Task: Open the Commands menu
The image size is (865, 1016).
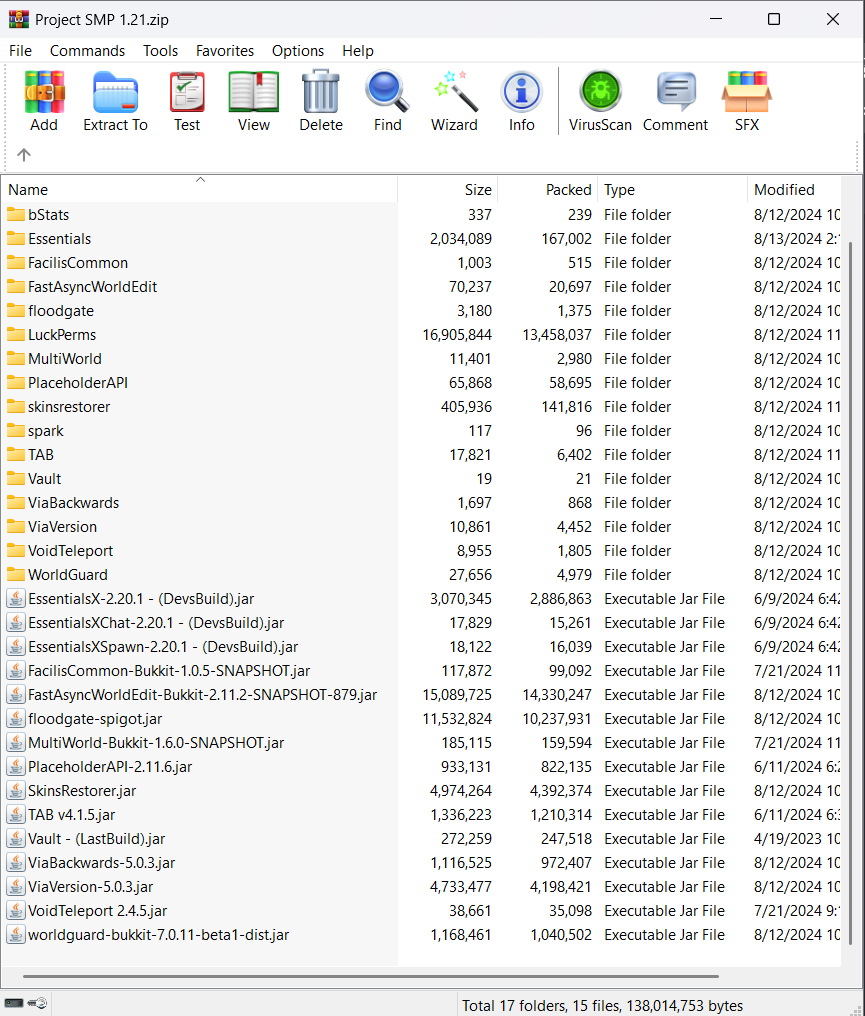Action: 87,51
